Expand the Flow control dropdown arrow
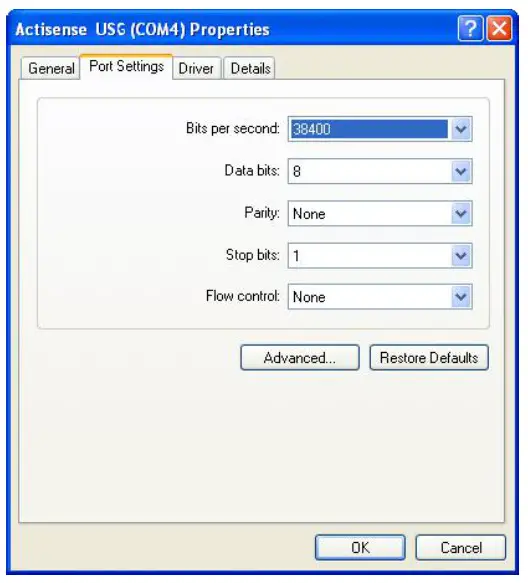528x583 pixels. pyautogui.click(x=461, y=297)
